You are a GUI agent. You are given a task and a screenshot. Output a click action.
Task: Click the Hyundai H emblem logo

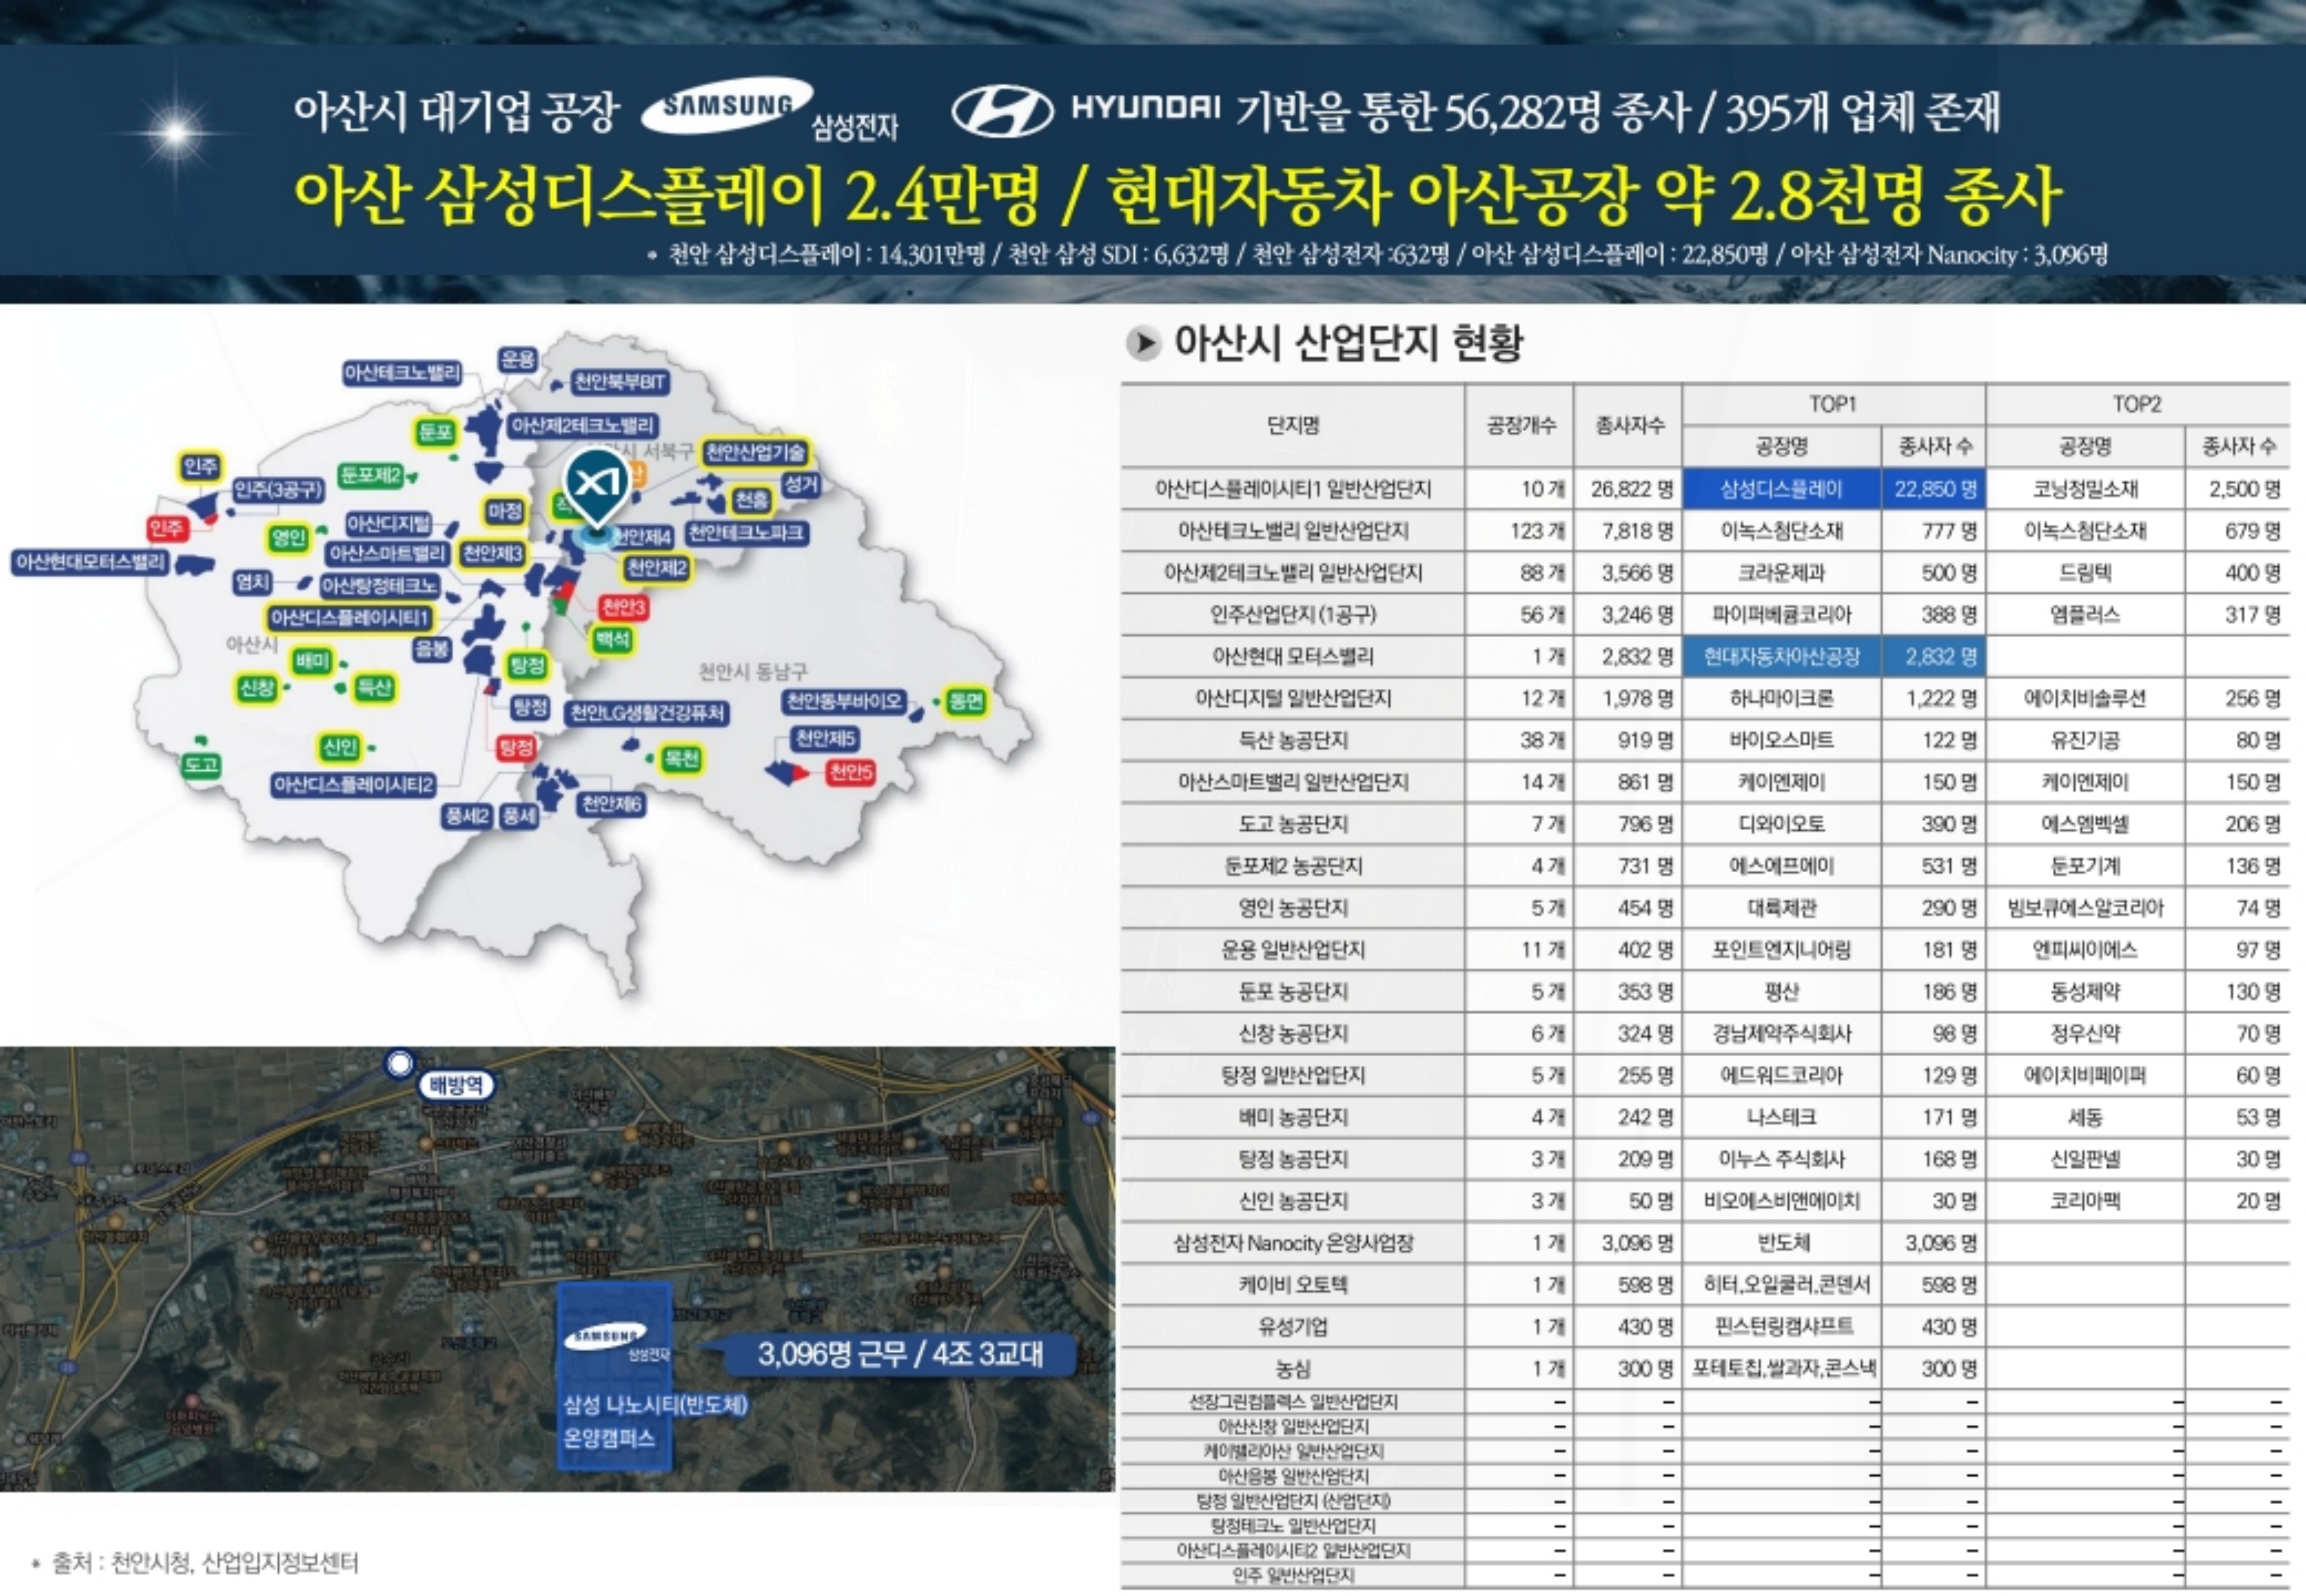tap(1001, 110)
